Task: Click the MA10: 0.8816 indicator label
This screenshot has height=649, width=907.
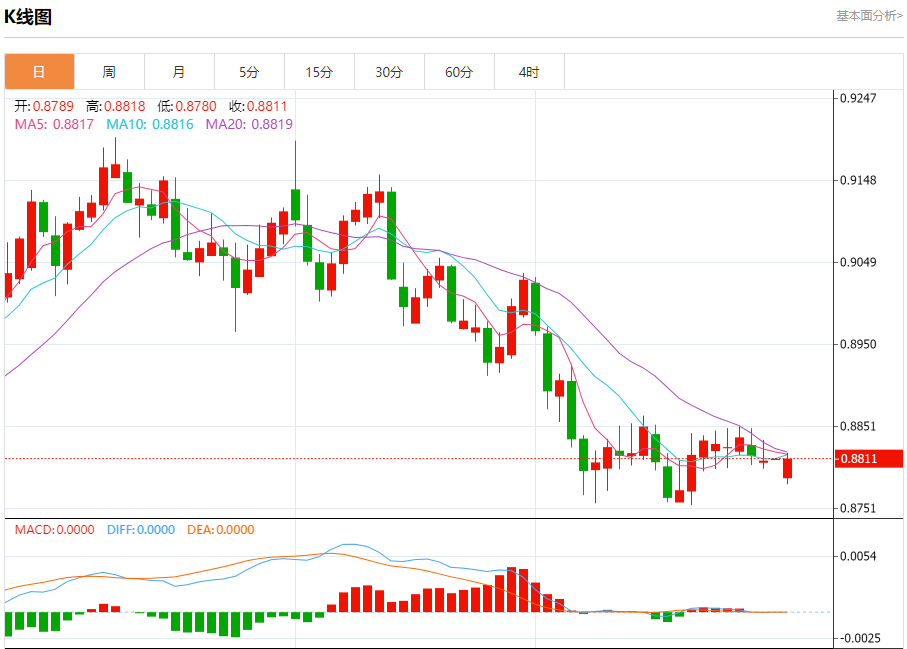Action: [150, 124]
